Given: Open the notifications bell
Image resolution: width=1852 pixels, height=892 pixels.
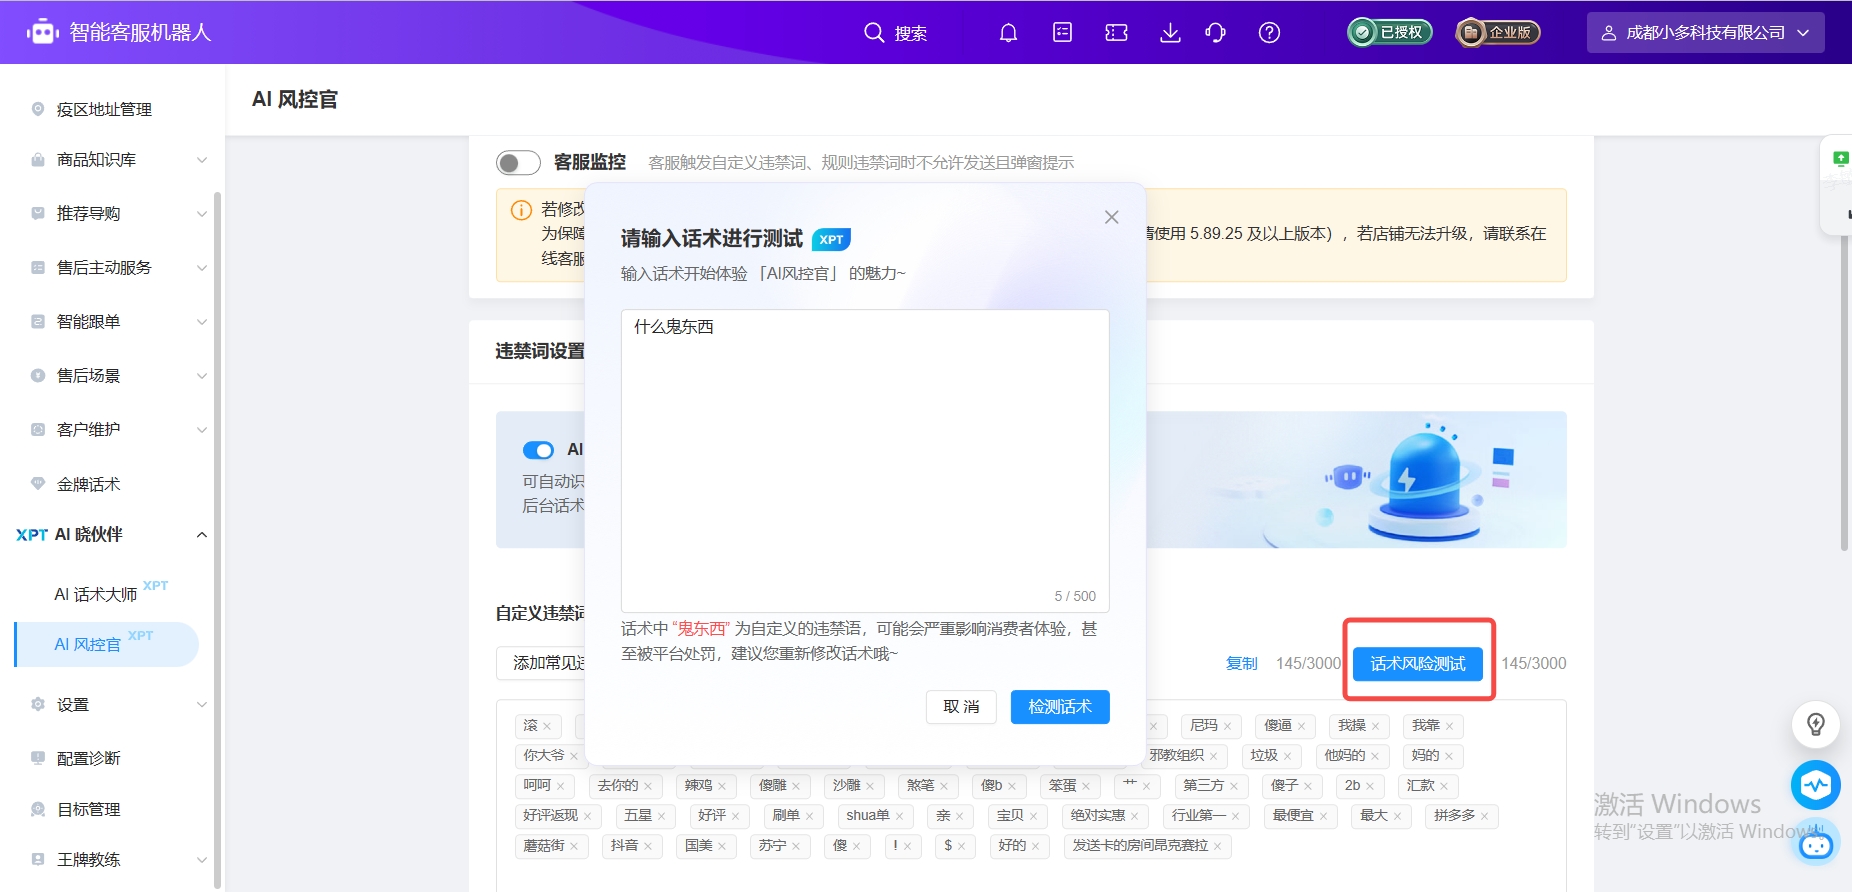Looking at the screenshot, I should click(x=1008, y=33).
